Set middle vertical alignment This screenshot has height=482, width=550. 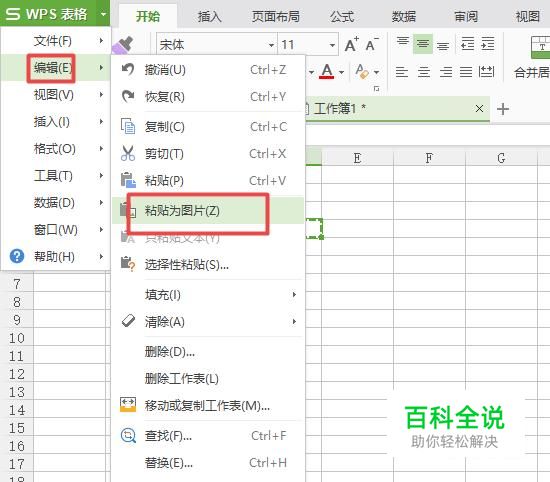tap(423, 44)
